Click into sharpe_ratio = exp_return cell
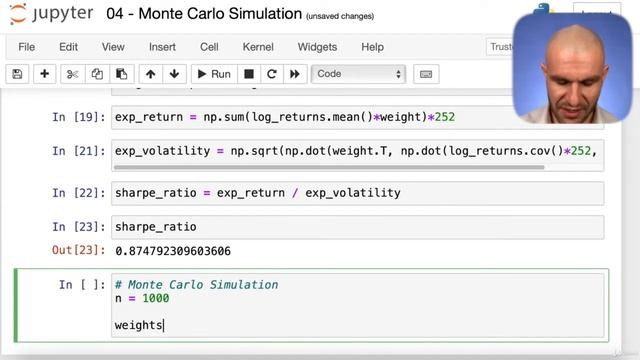This screenshot has height=360, width=640. (x=358, y=193)
